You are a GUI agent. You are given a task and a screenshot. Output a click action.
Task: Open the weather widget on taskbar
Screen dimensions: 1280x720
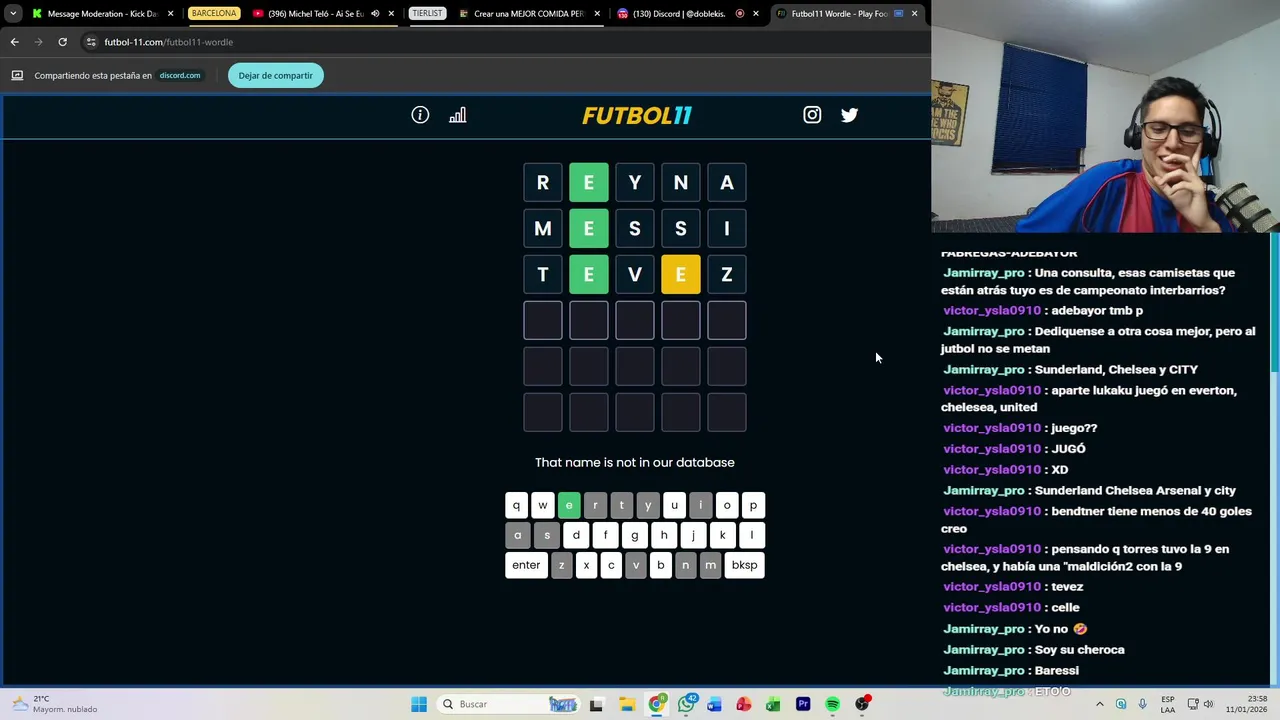pyautogui.click(x=55, y=704)
